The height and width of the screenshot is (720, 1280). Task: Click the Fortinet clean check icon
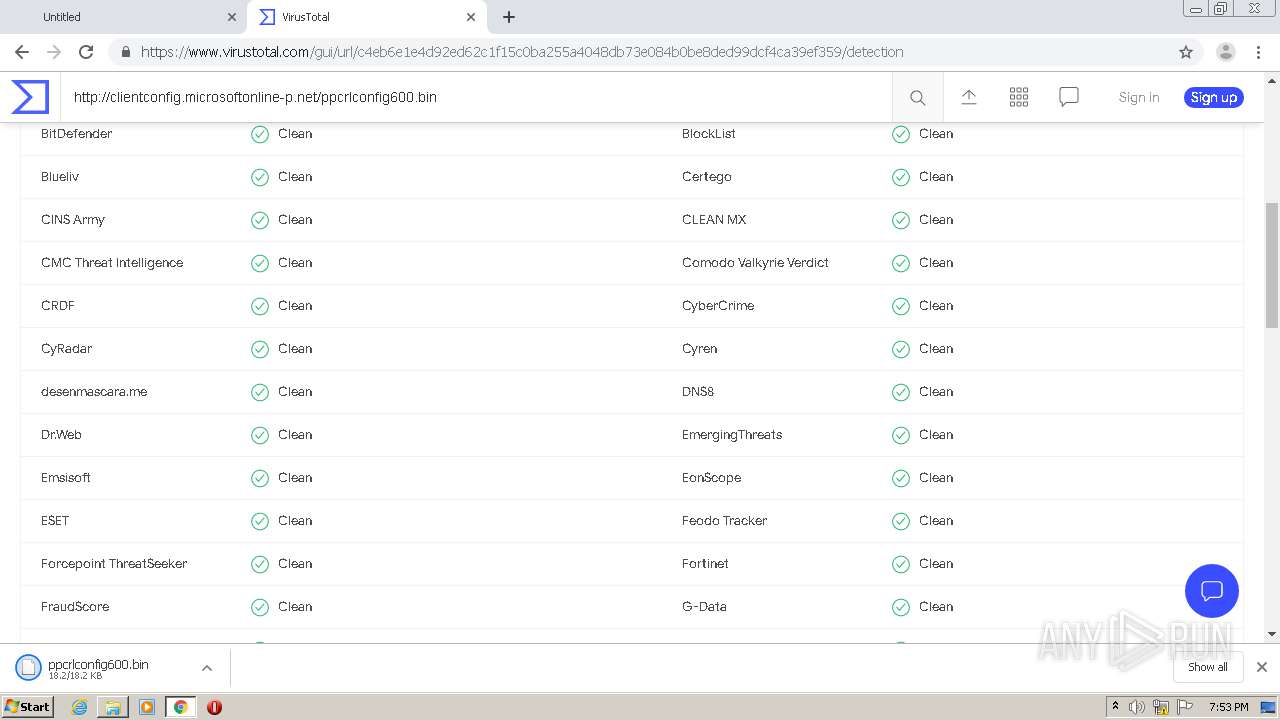pyautogui.click(x=901, y=564)
